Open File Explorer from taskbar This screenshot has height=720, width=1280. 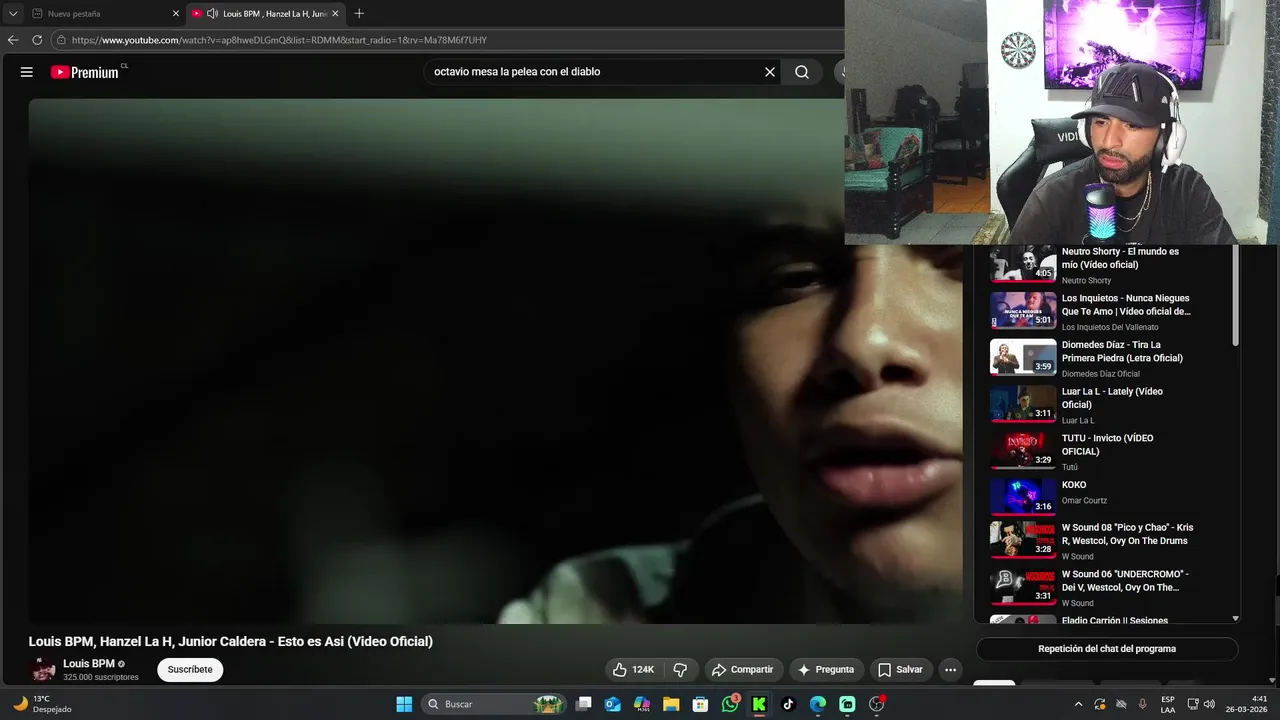(x=671, y=704)
